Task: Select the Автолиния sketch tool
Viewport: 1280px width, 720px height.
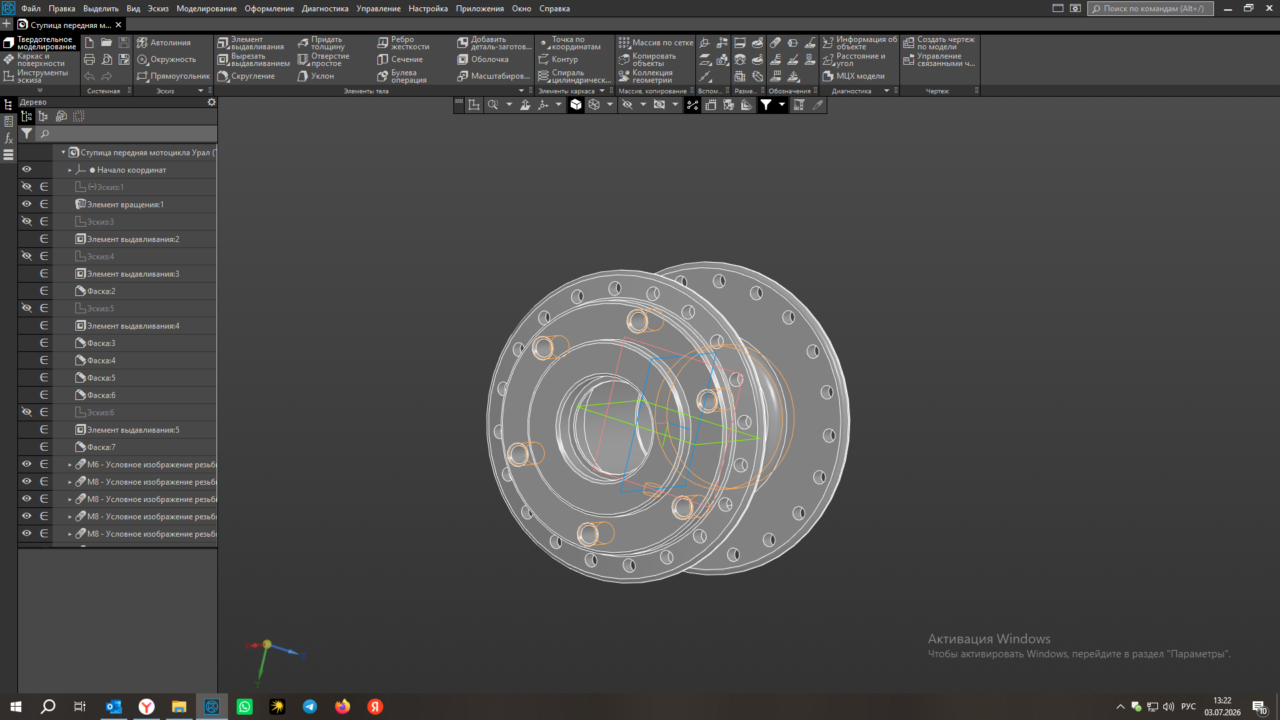Action: [x=164, y=43]
